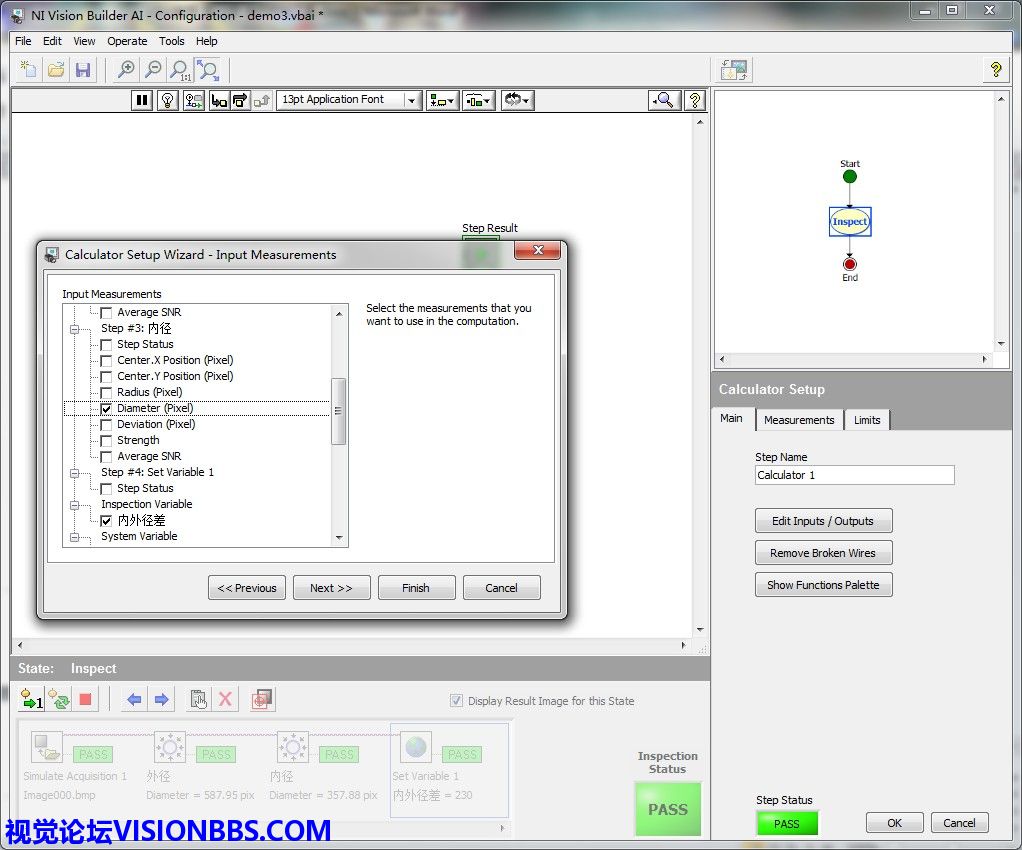
Task: Click Next >> in the wizard
Action: click(331, 588)
